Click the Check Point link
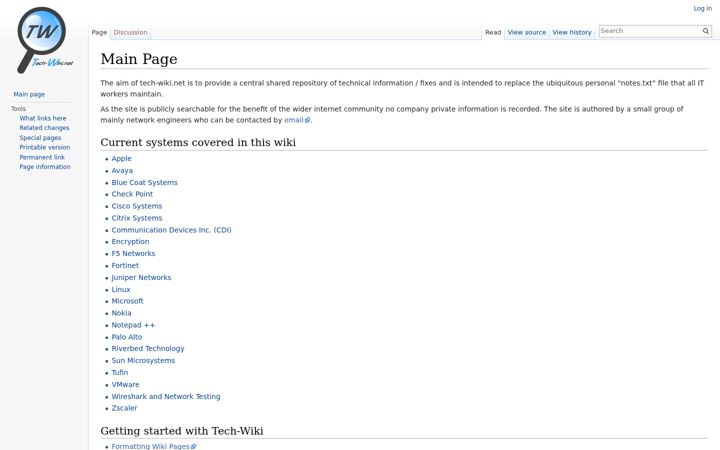This screenshot has height=450, width=720. click(x=132, y=194)
